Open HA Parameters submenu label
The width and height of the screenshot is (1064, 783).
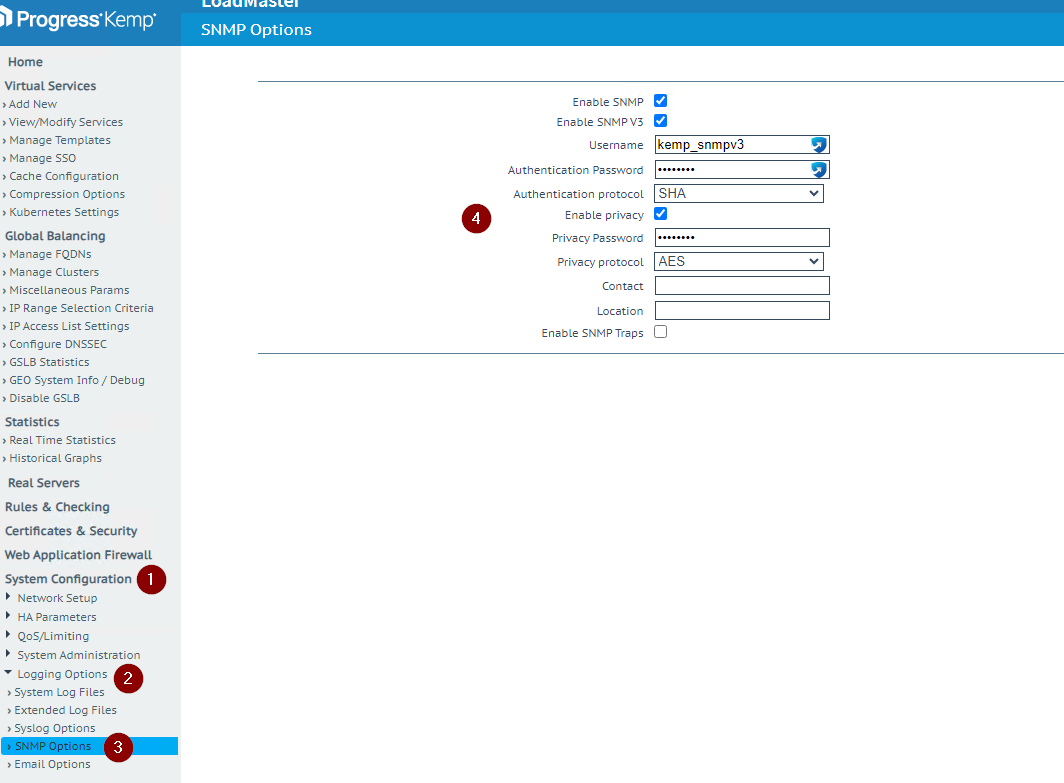tap(57, 617)
